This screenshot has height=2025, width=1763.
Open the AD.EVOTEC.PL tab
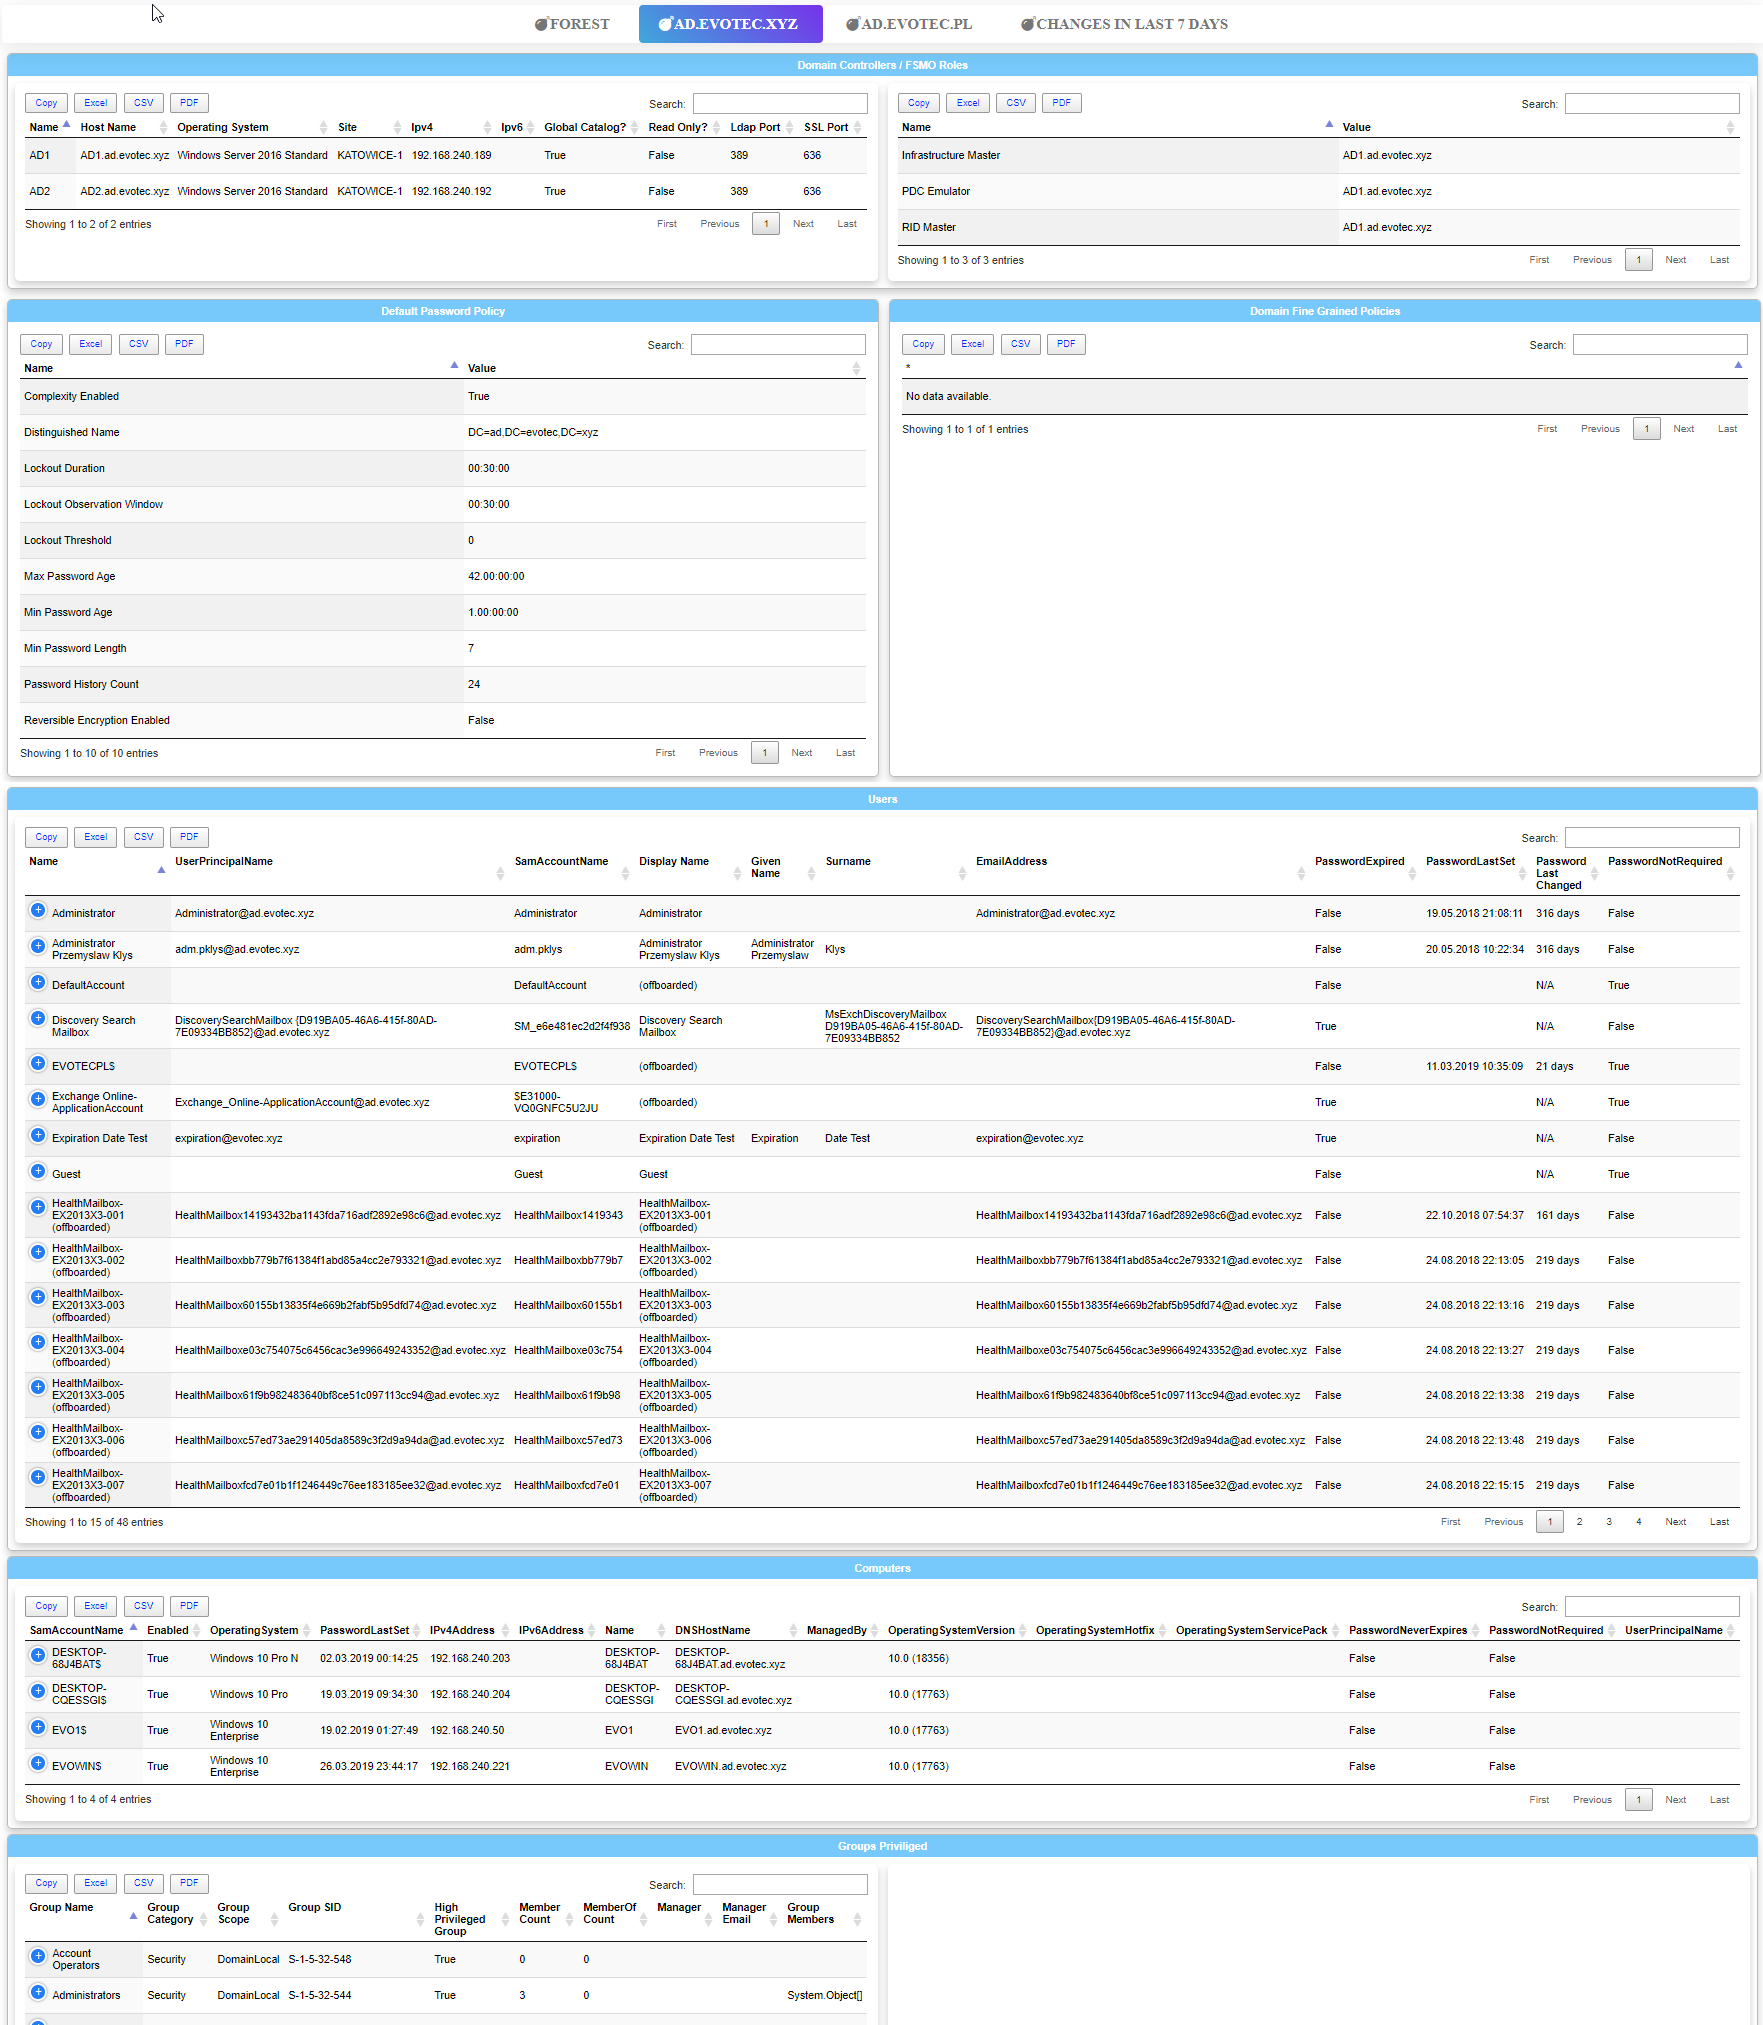(x=909, y=24)
